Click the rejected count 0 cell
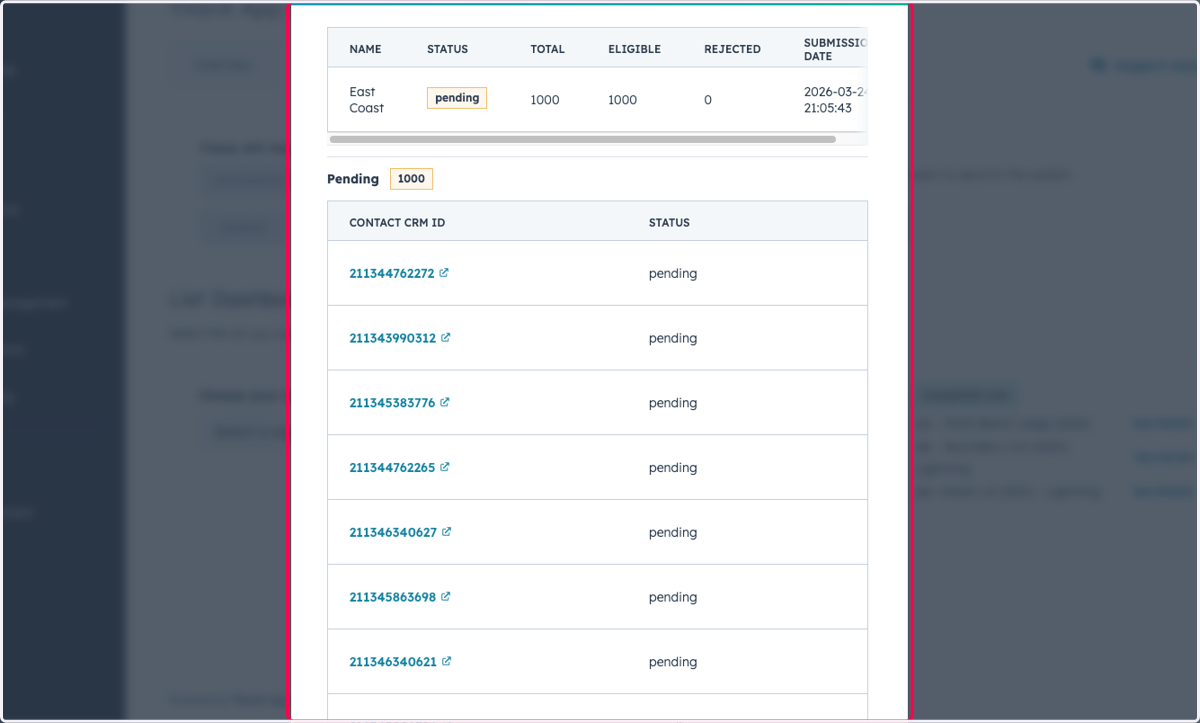This screenshot has height=723, width=1200. pos(708,100)
